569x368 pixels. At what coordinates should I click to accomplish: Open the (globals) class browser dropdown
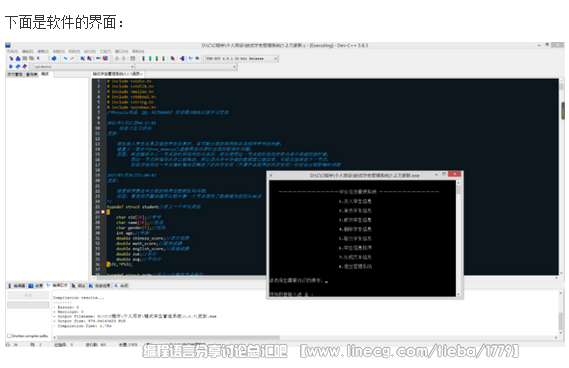(83, 67)
